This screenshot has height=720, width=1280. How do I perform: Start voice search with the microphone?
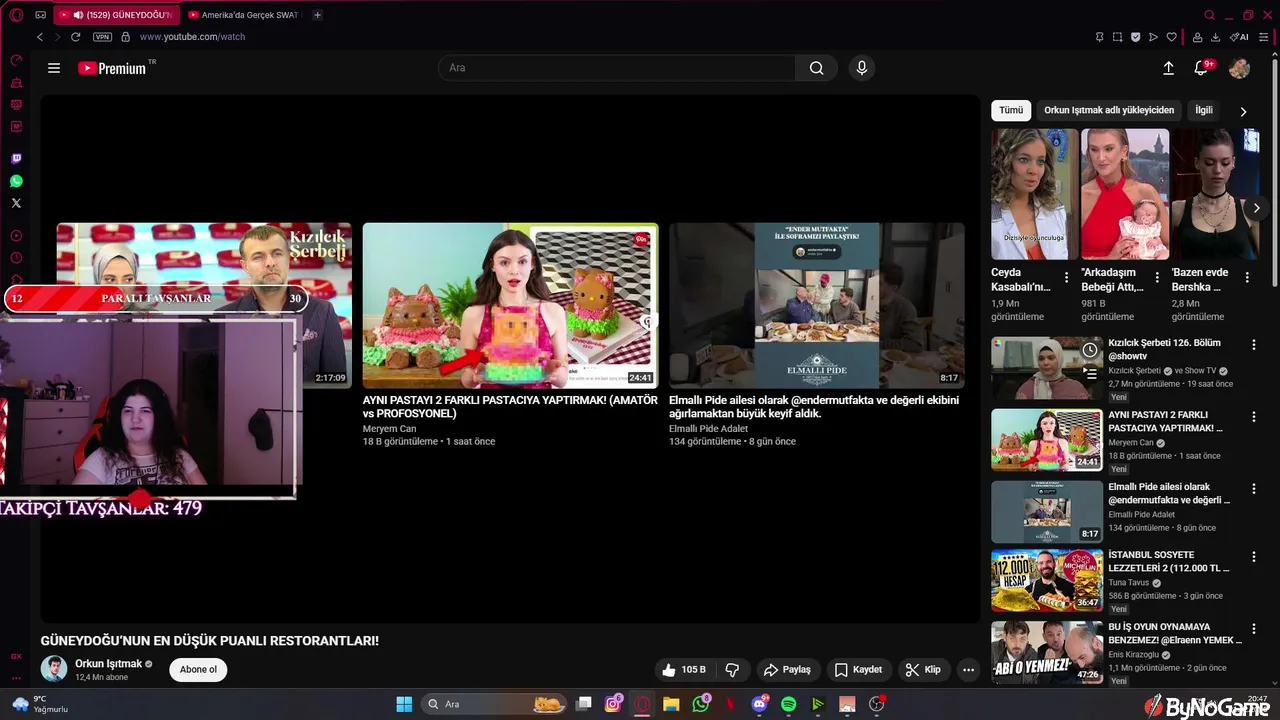coord(862,68)
